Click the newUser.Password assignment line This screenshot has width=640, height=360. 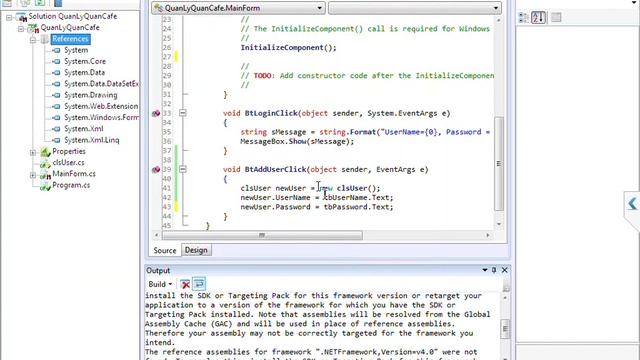coord(317,207)
